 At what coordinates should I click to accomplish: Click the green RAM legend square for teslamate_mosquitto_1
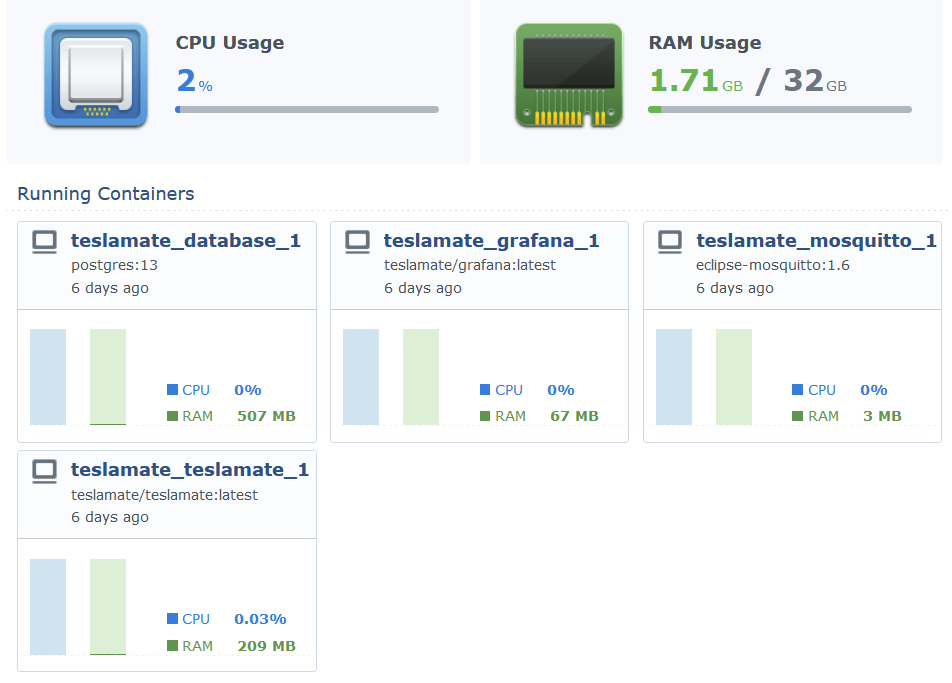(x=798, y=416)
